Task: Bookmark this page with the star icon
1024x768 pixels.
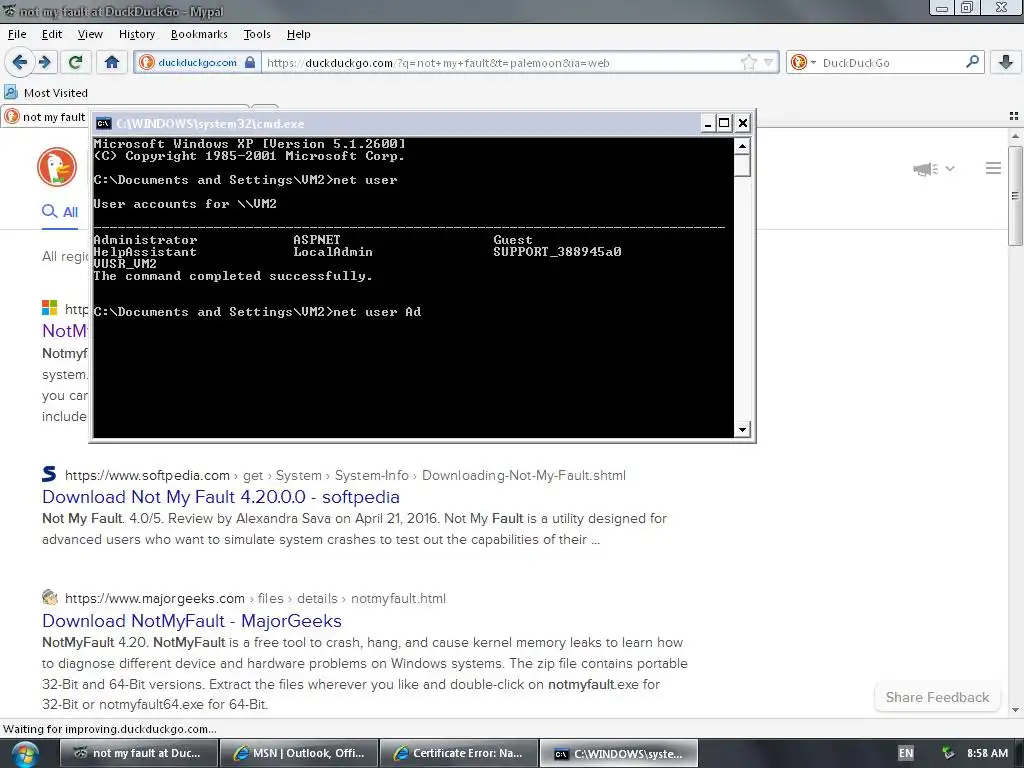Action: pos(748,63)
